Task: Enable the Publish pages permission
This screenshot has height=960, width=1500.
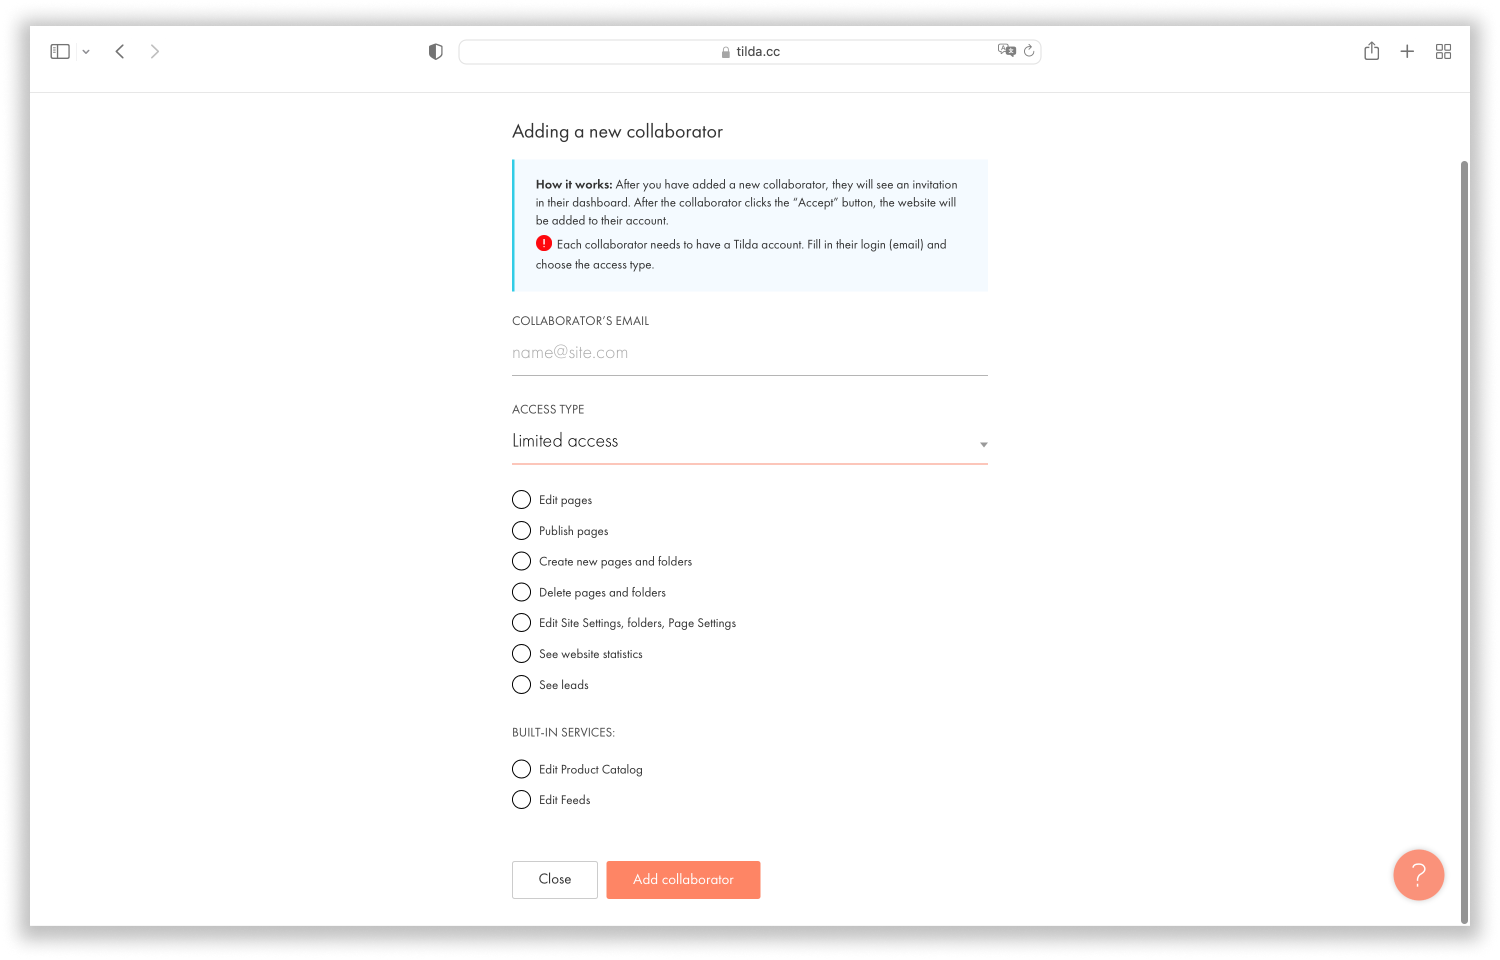Action: coord(521,530)
